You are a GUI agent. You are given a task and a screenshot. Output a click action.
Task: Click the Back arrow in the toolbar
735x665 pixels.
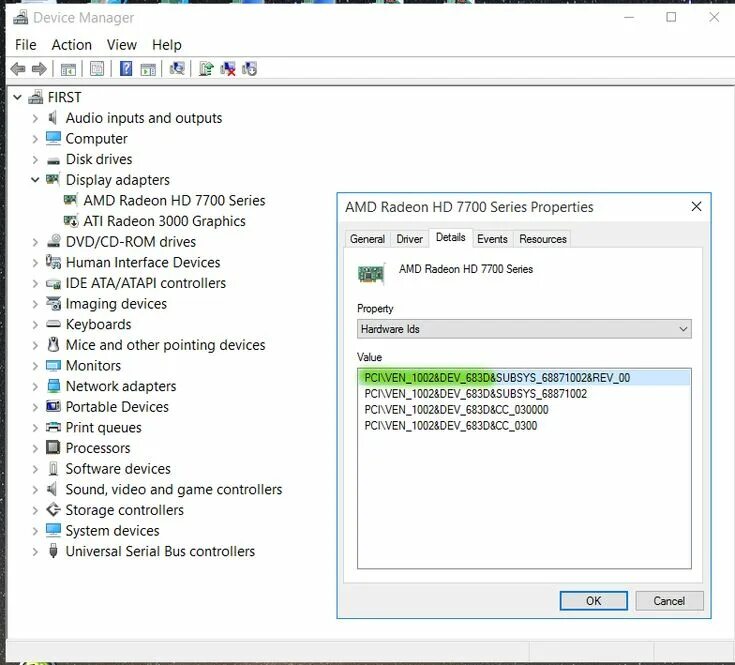[x=18, y=69]
